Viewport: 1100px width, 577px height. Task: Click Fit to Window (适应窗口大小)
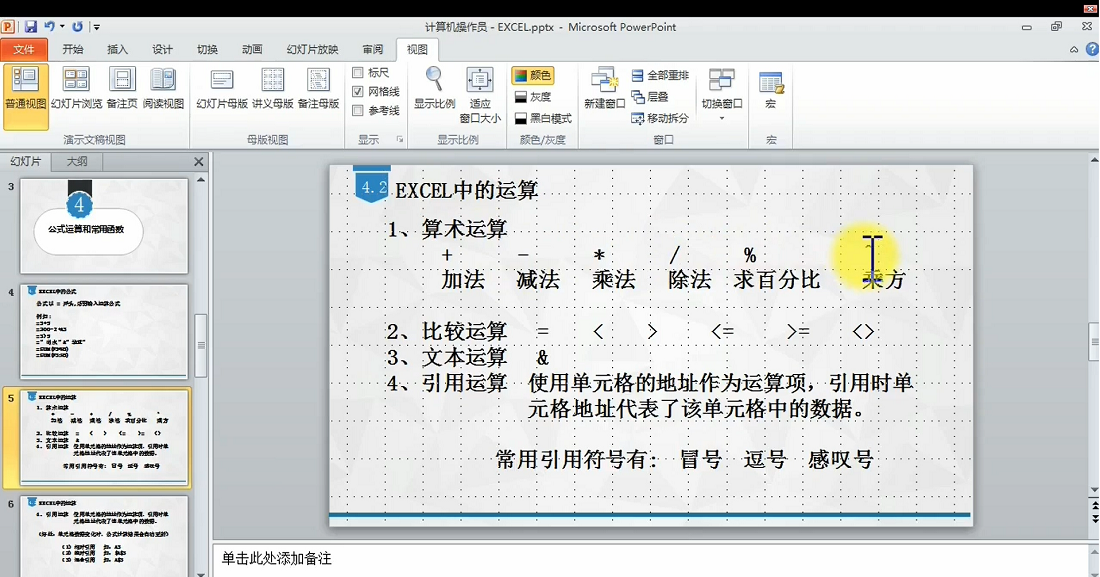tap(480, 95)
